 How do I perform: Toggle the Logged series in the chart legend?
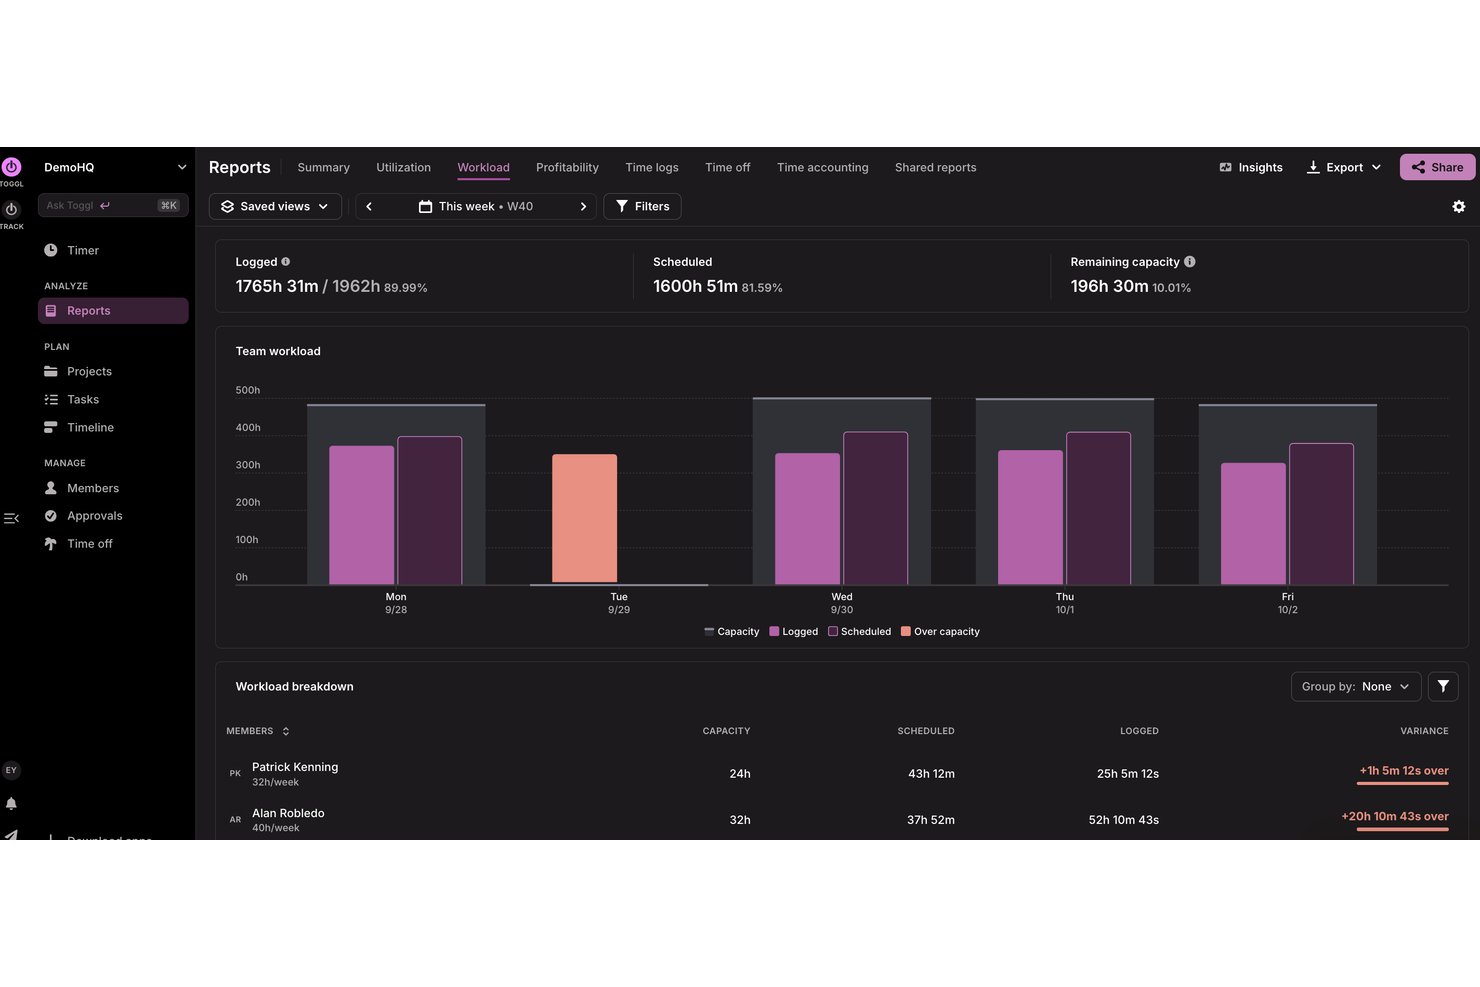794,632
